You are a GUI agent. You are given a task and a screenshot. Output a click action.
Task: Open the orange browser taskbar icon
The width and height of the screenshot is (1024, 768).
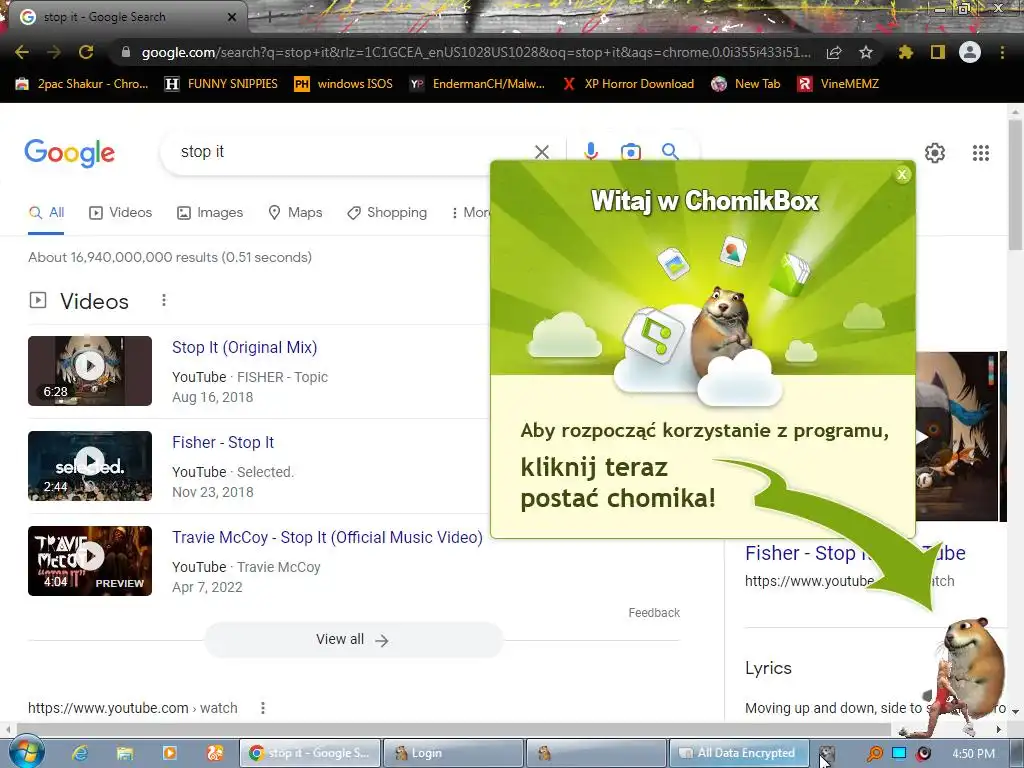point(215,753)
